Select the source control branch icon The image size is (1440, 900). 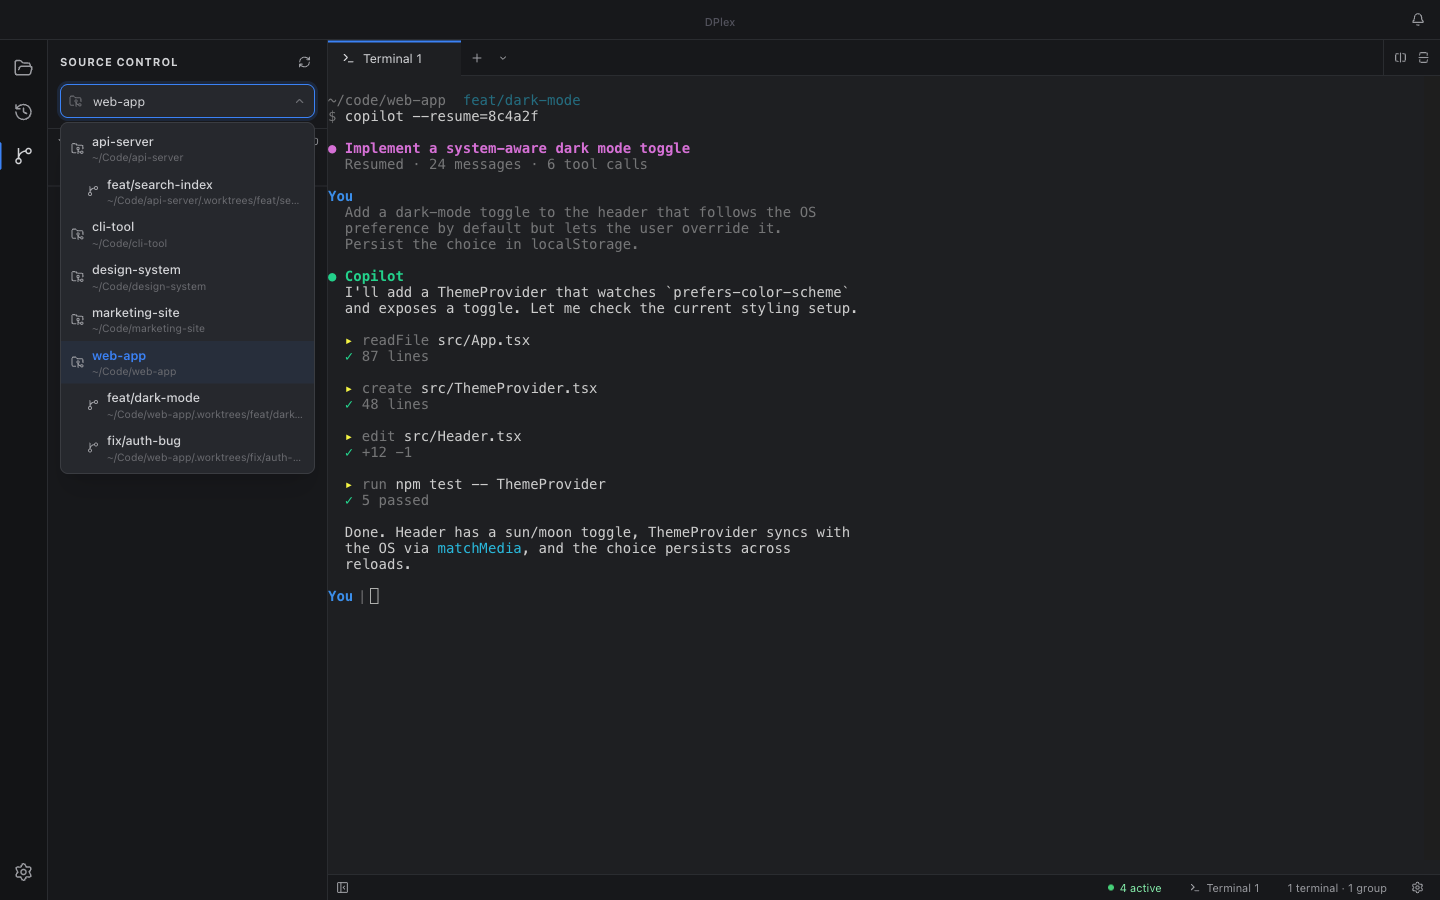tap(23, 156)
